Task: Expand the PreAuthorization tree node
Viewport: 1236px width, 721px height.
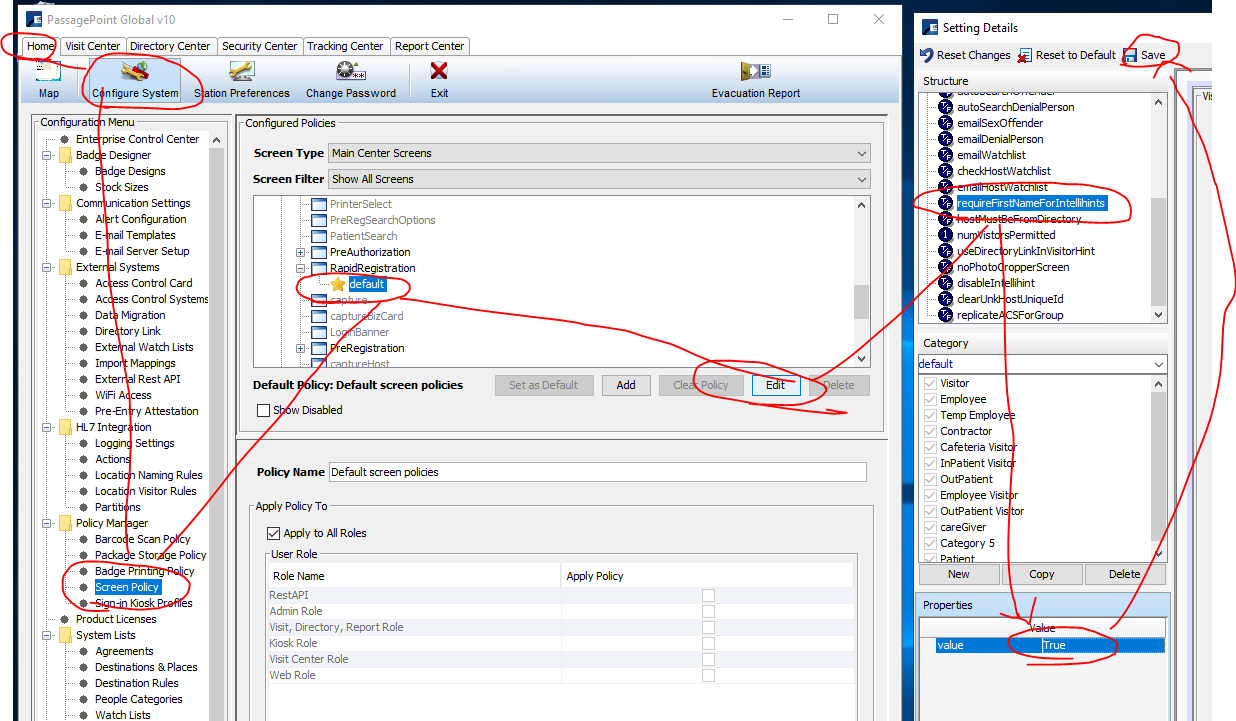Action: pyautogui.click(x=300, y=252)
